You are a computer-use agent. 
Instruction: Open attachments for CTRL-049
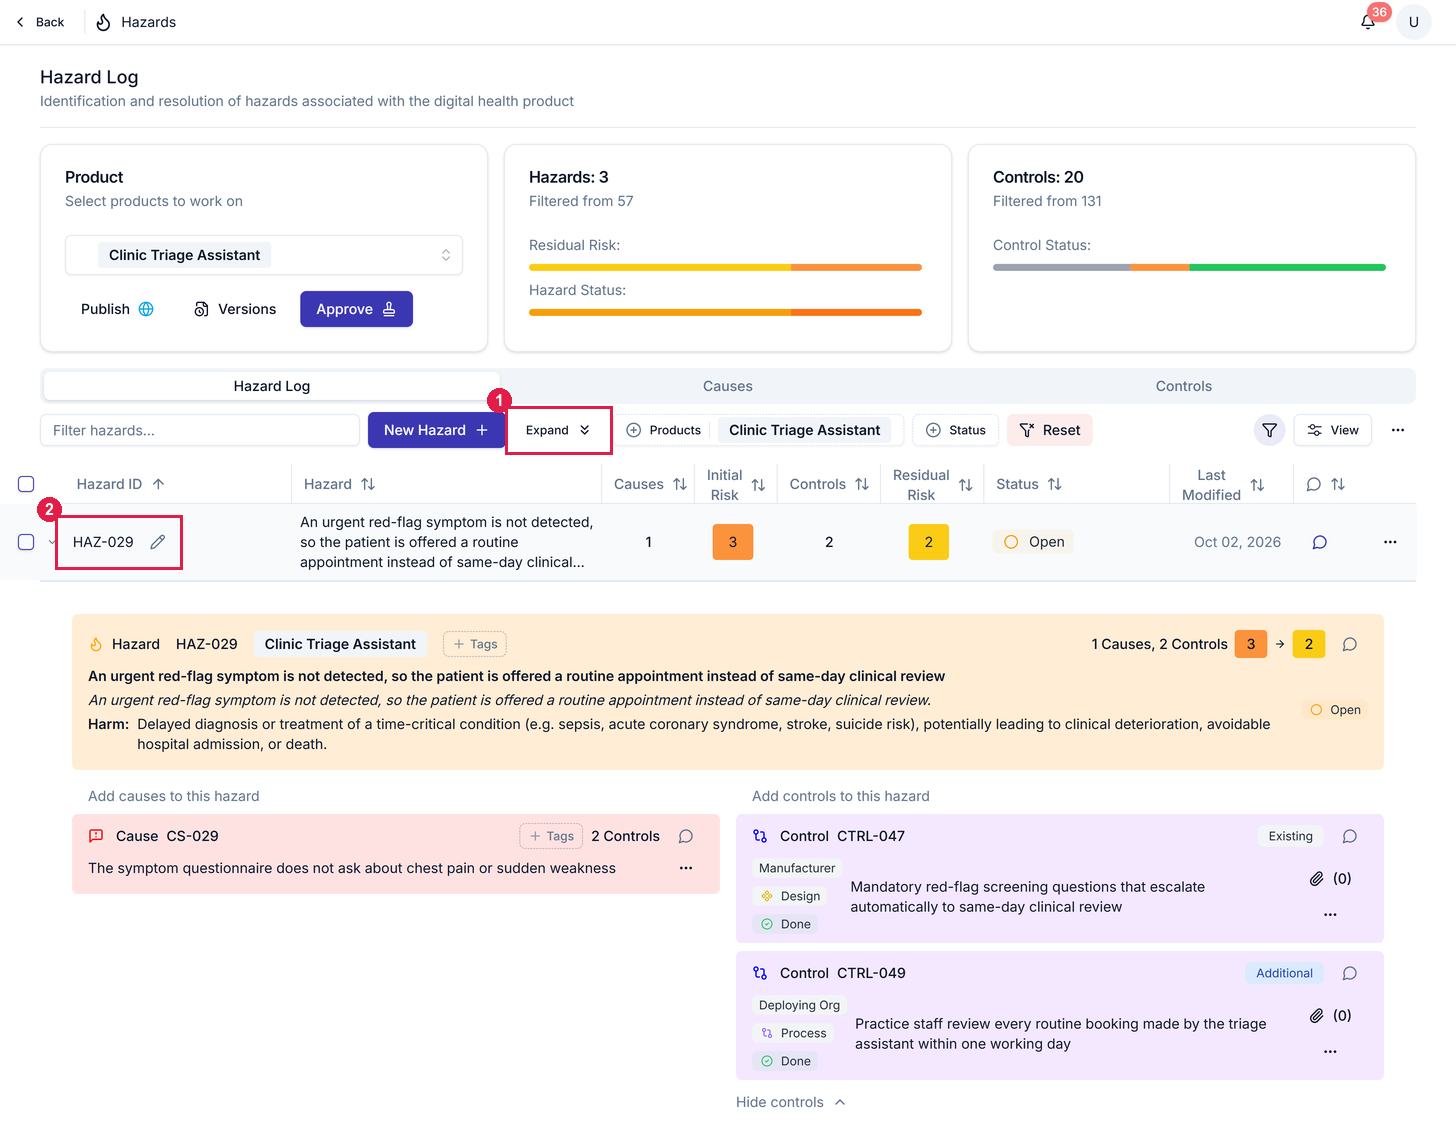coord(1330,1016)
